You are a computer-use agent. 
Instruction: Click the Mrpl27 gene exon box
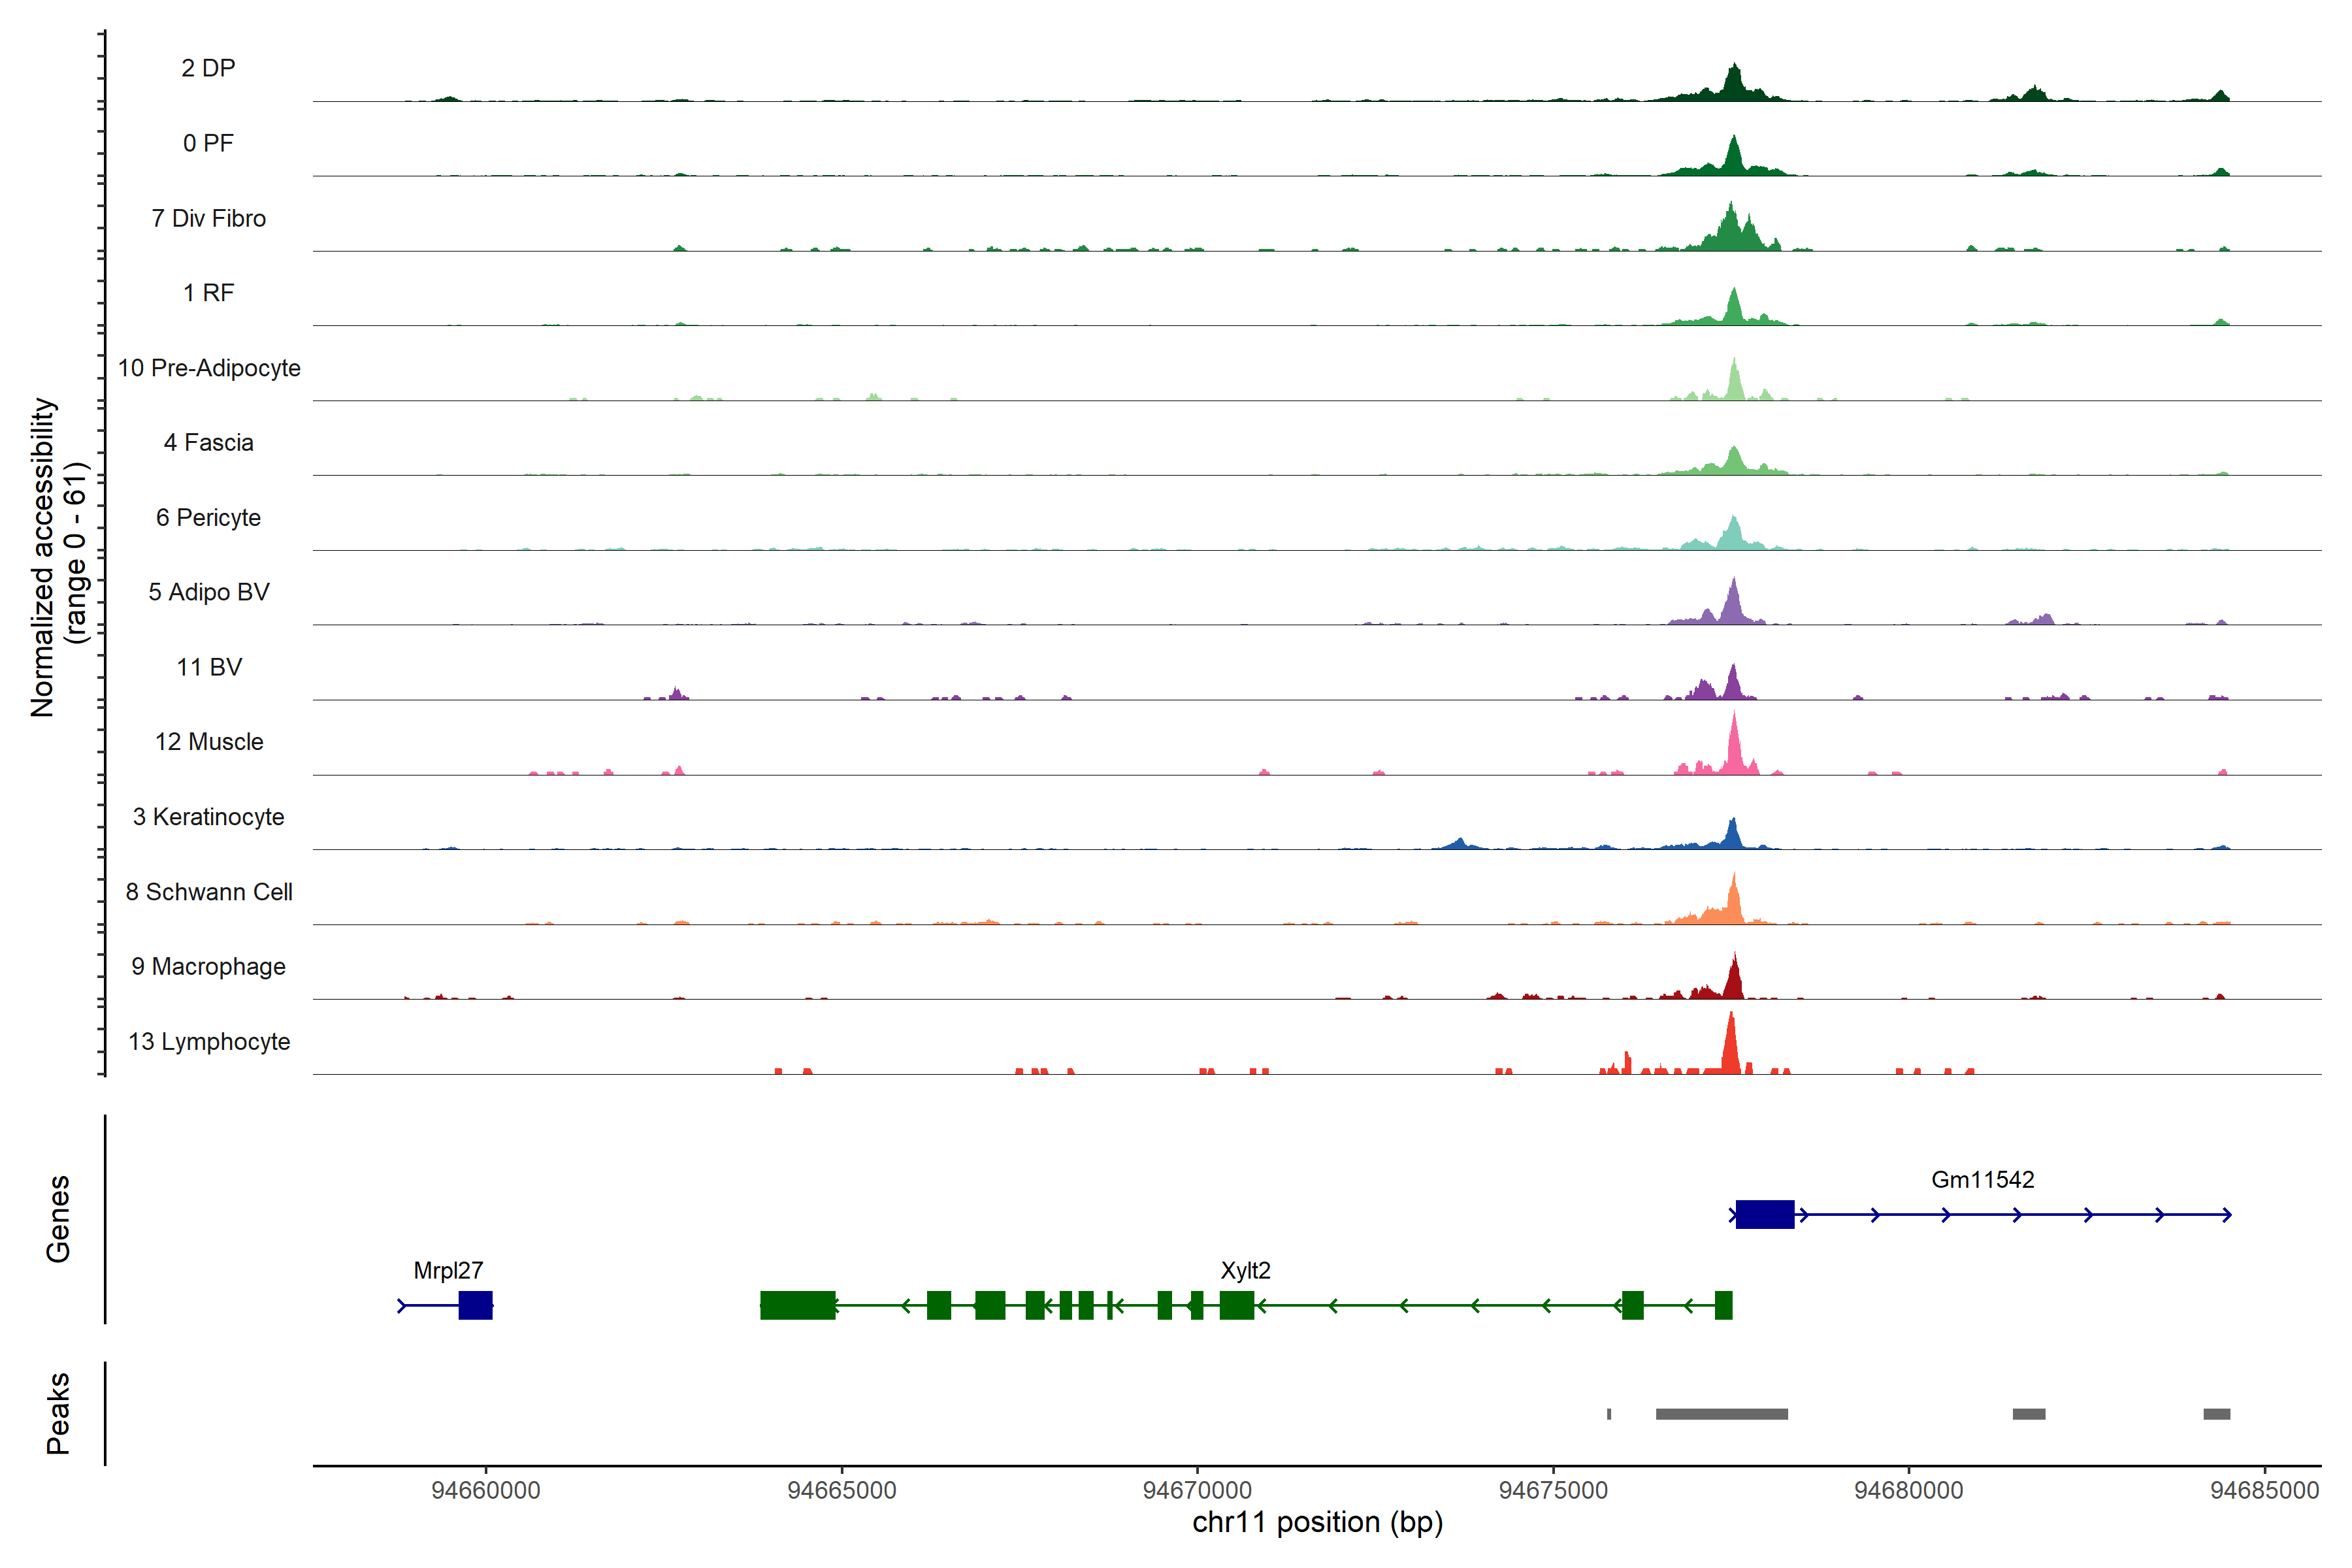tap(475, 1305)
